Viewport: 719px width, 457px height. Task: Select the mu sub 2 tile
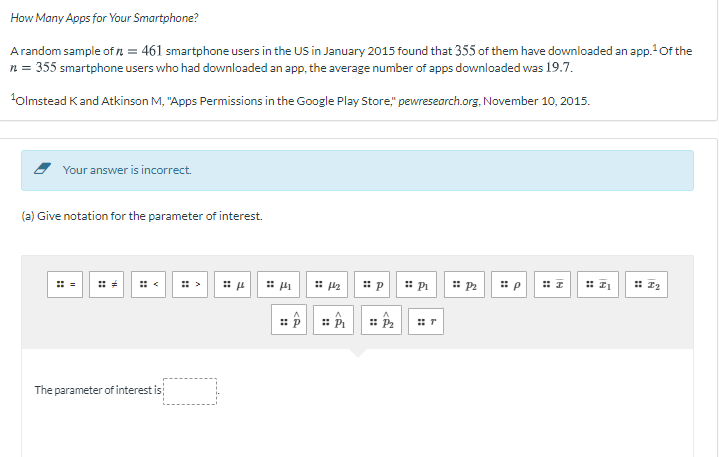[x=327, y=285]
